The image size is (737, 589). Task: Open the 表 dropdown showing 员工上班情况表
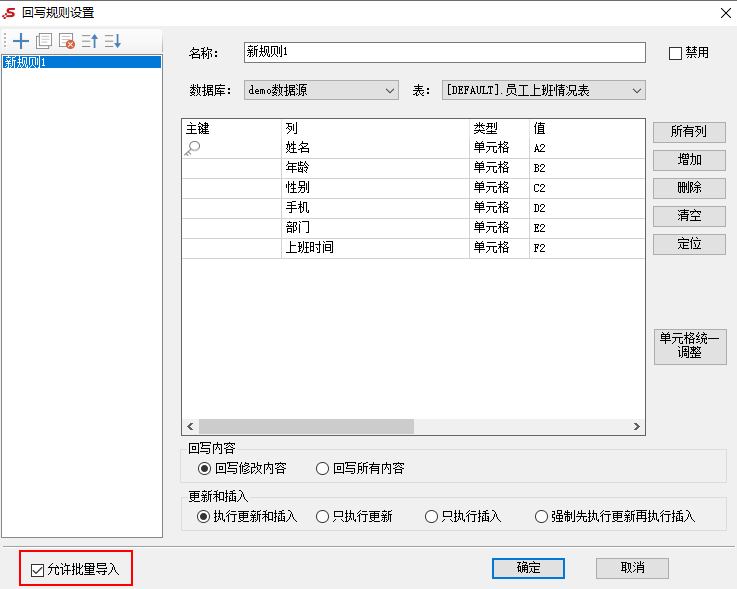tap(543, 90)
